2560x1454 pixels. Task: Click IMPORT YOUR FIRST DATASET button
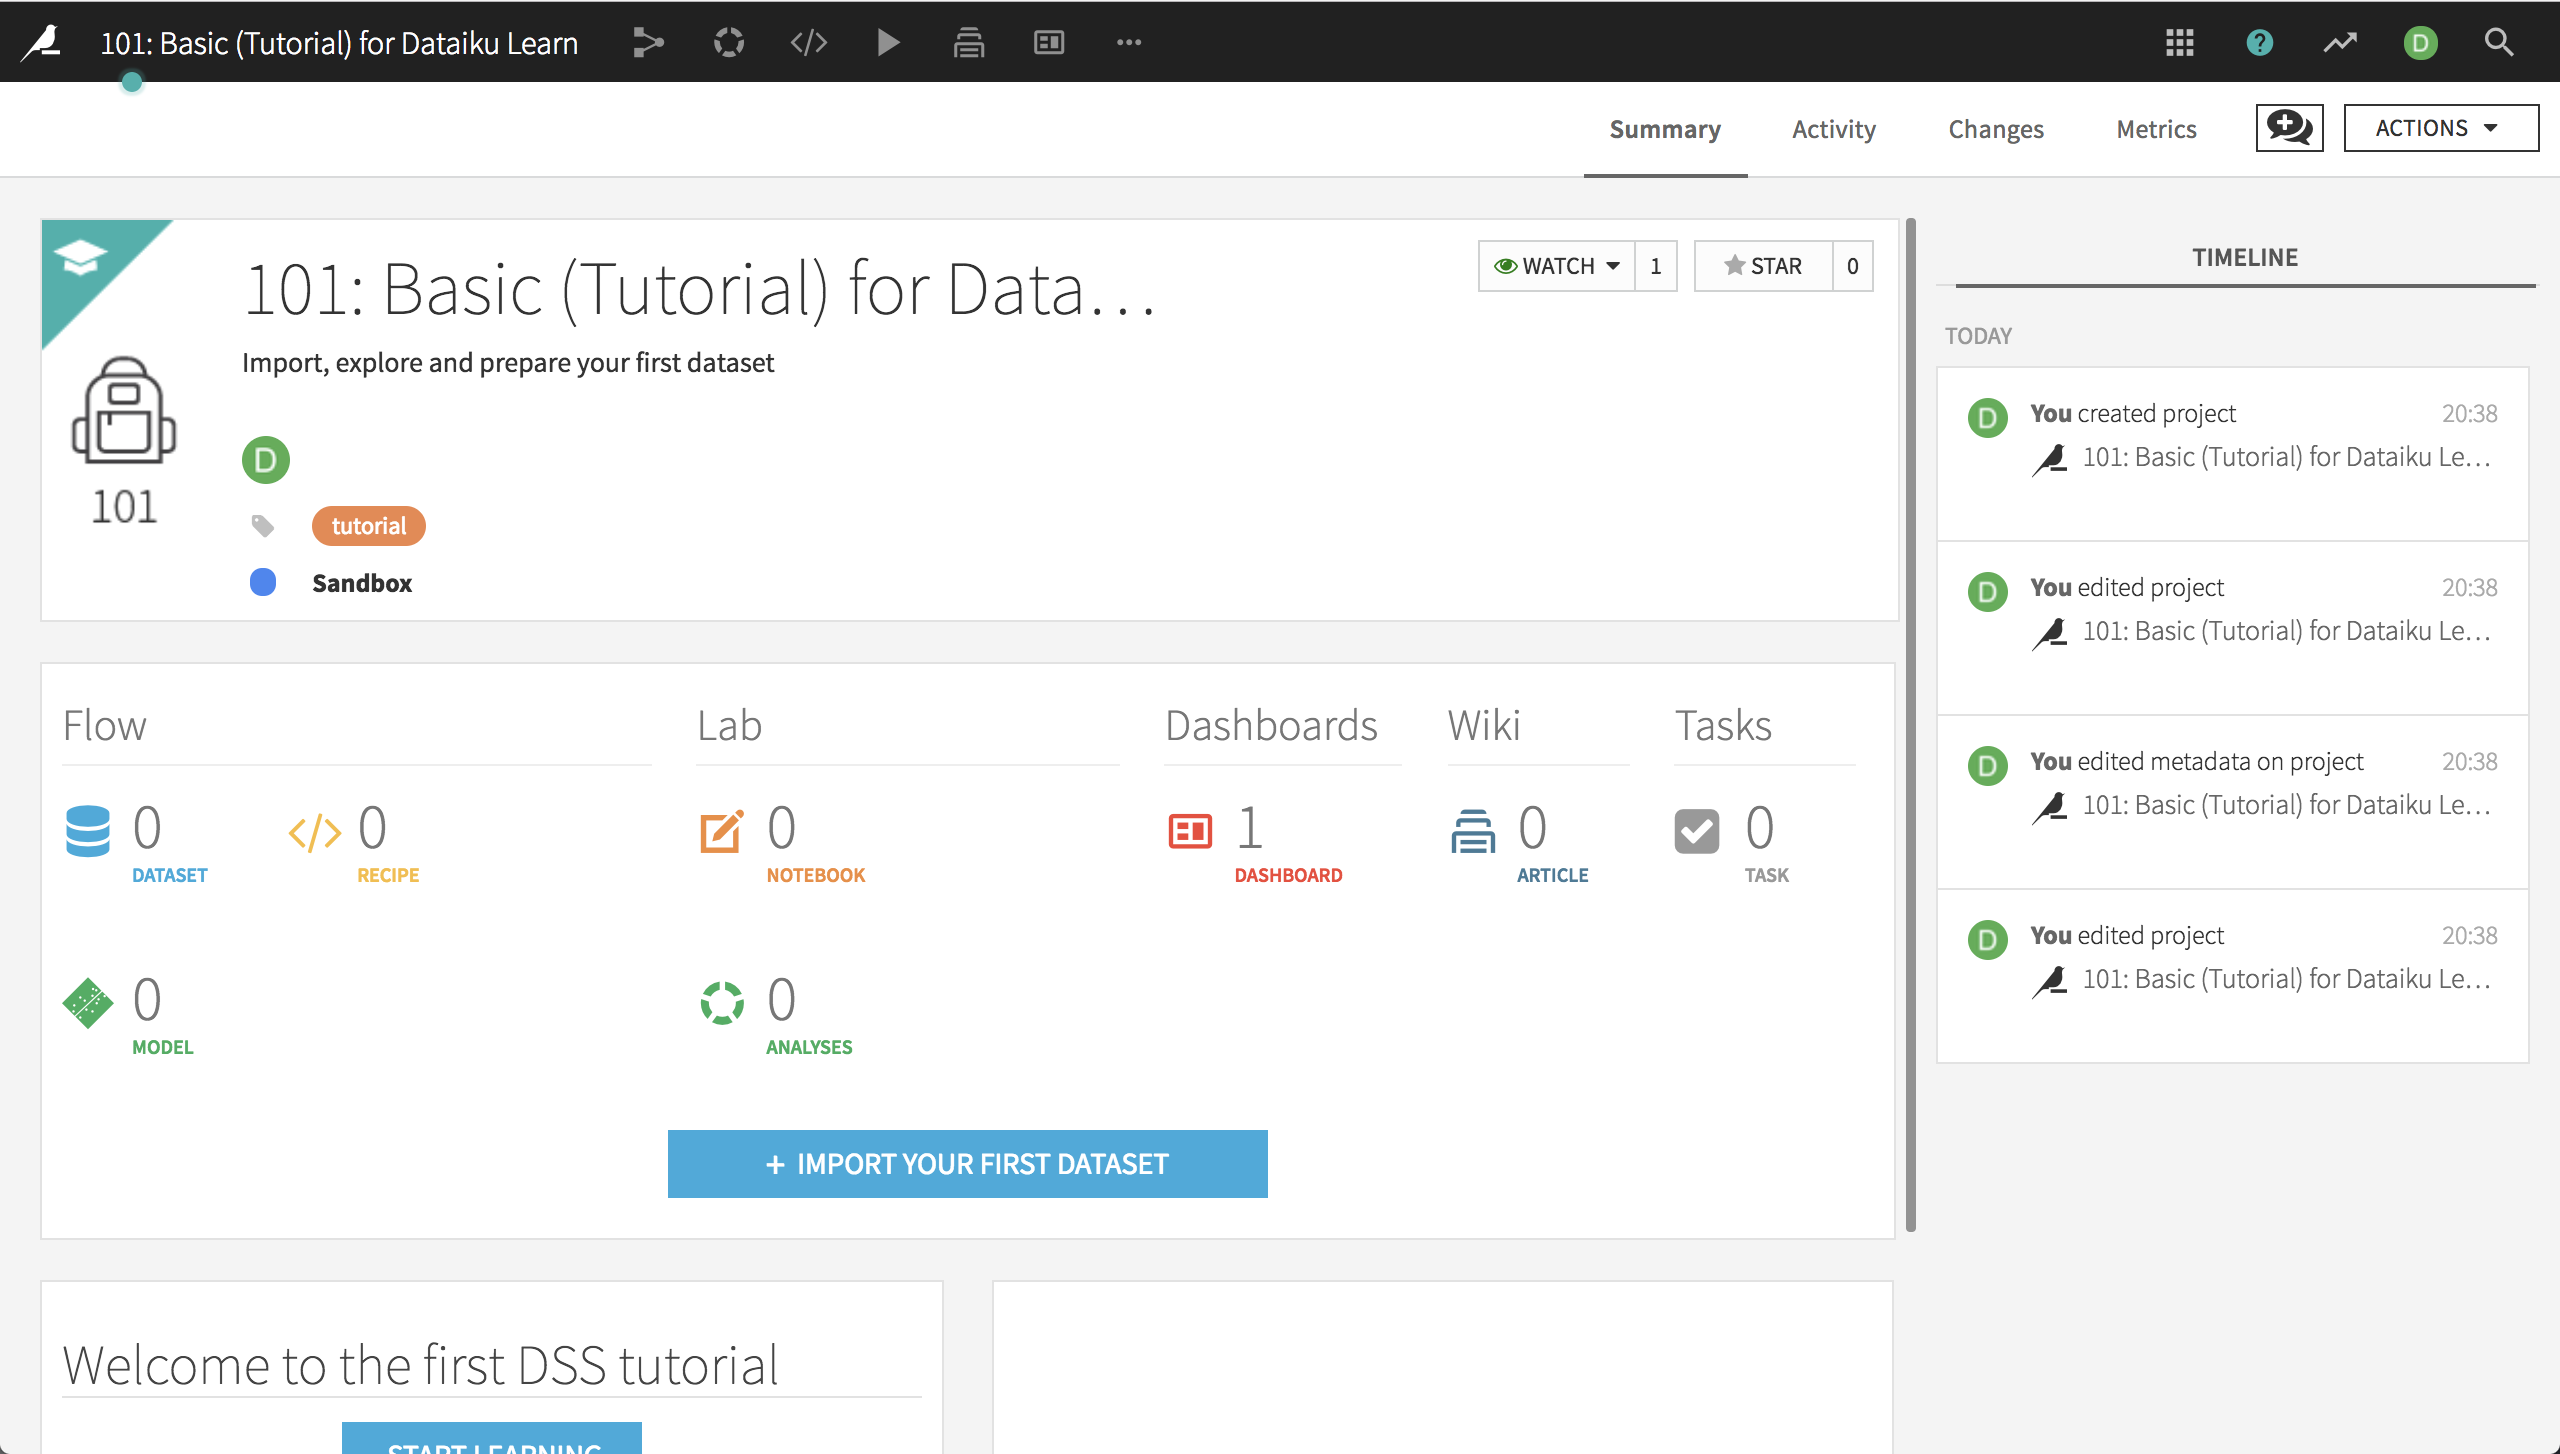tap(967, 1163)
